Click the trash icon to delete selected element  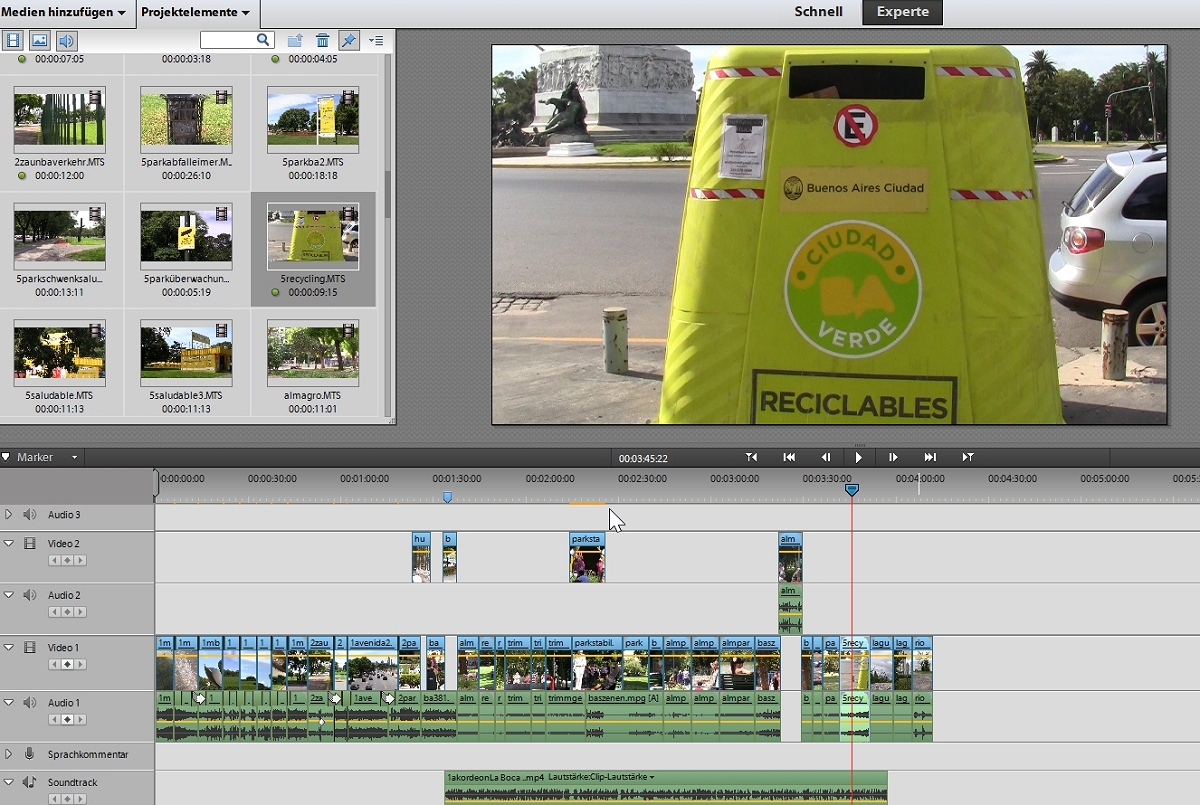click(322, 41)
